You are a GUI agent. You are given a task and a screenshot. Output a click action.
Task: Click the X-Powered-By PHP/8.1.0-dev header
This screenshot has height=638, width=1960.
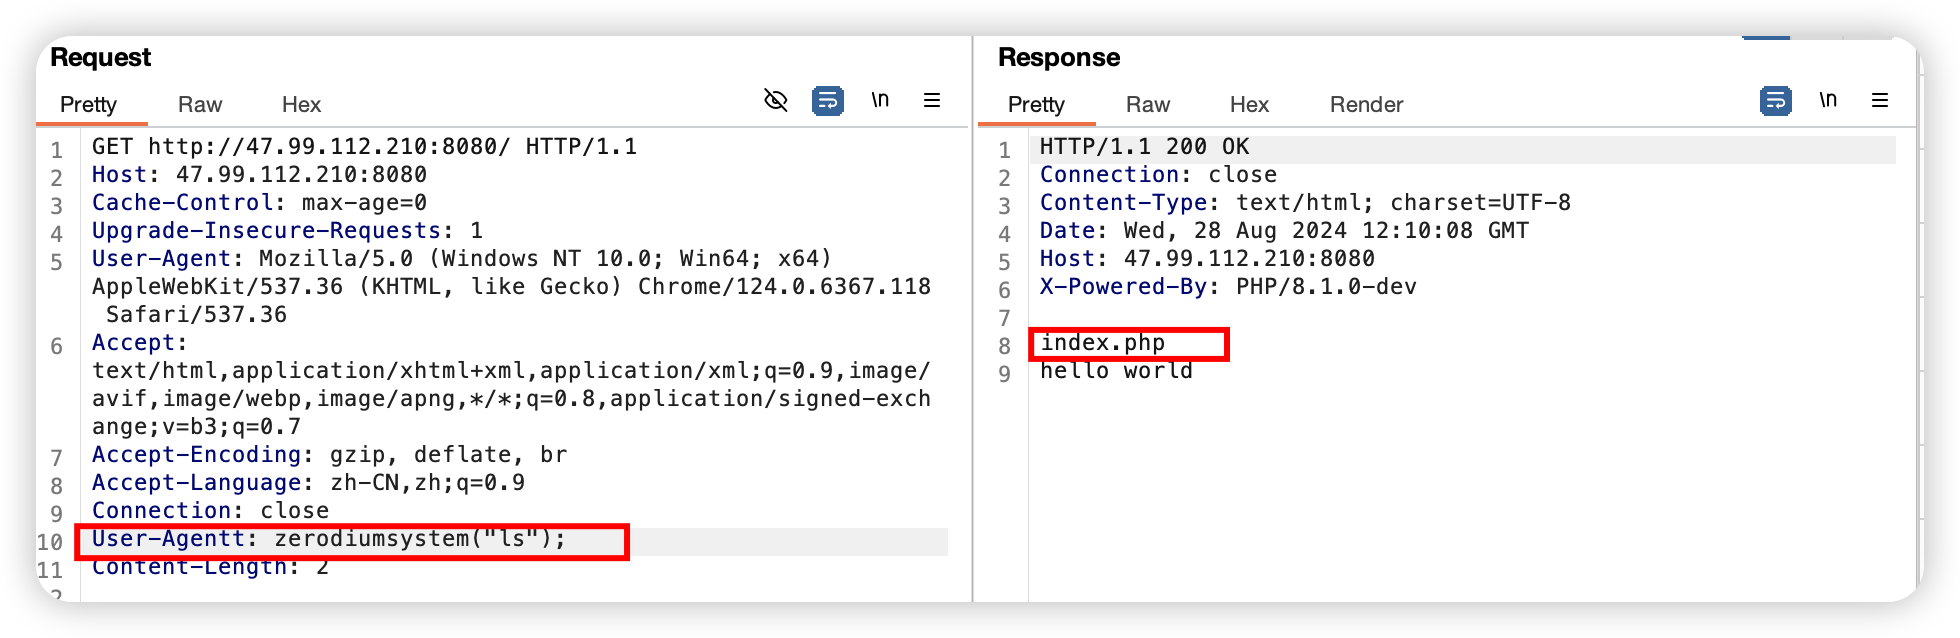point(1228,287)
